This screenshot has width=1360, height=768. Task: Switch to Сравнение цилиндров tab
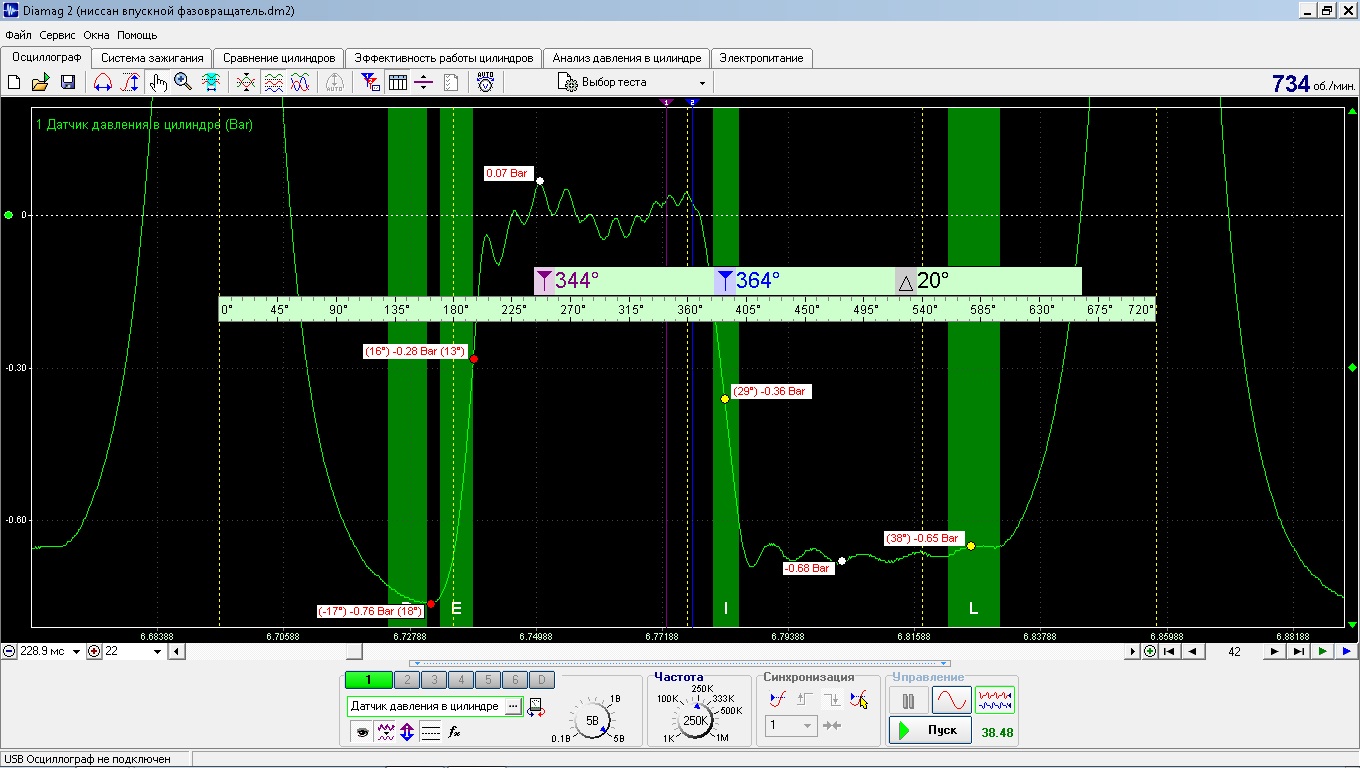[279, 58]
